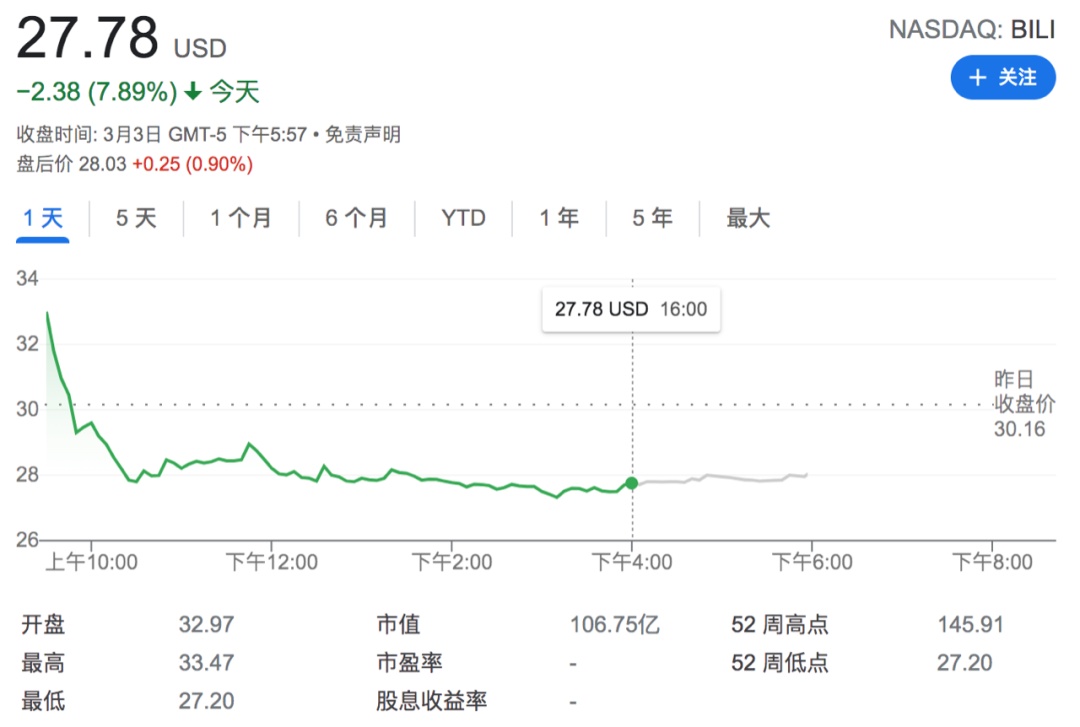The width and height of the screenshot is (1080, 727).
Task: Click the active 1 天 tab
Action: 42,217
